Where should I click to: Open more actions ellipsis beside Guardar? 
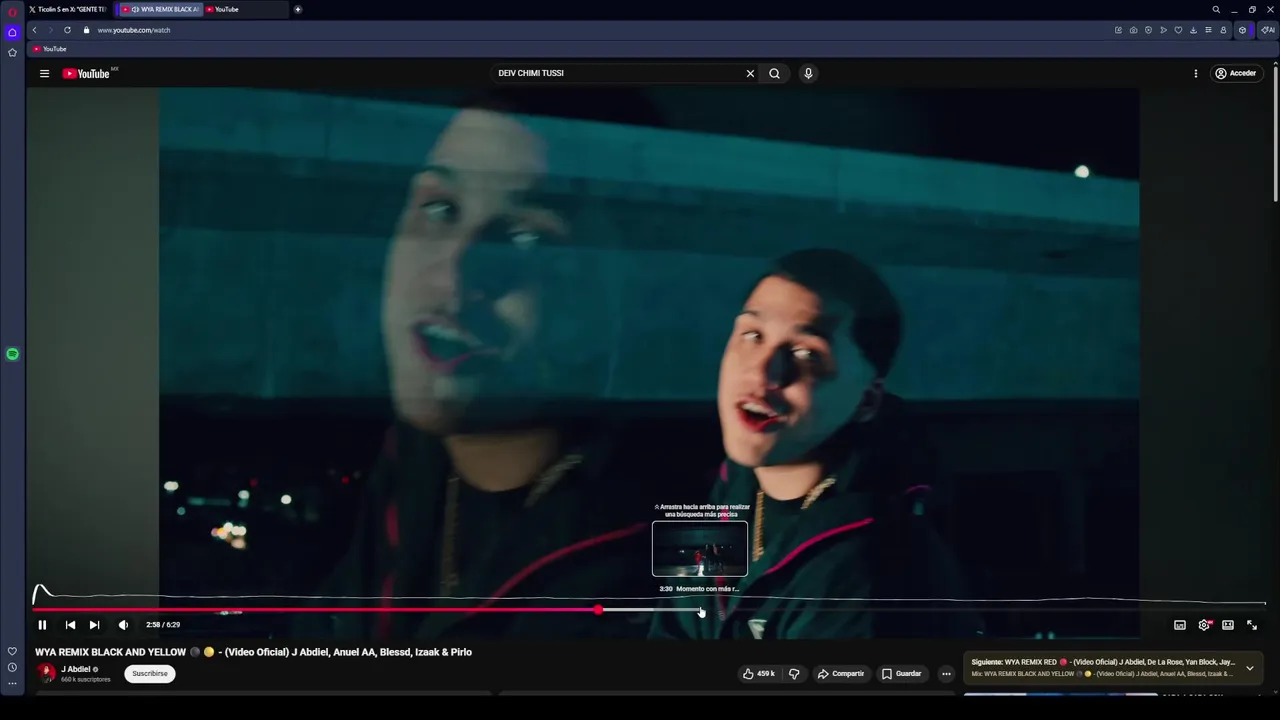(946, 674)
